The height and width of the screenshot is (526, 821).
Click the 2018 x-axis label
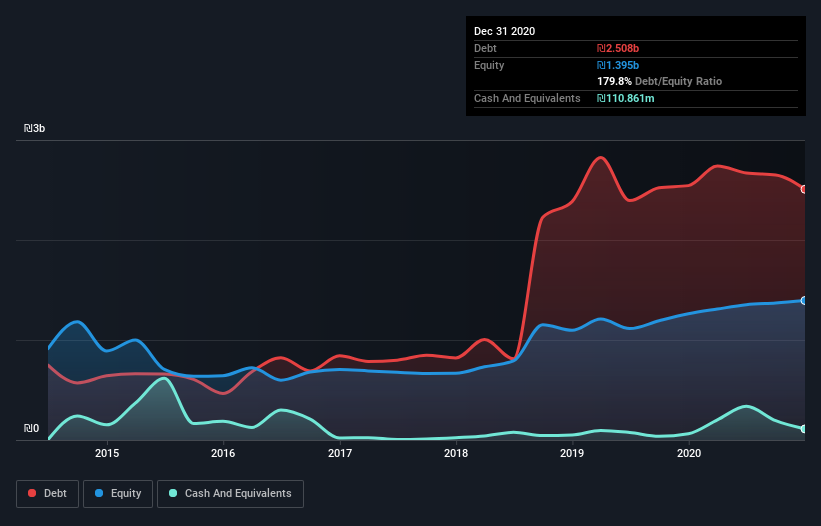[456, 453]
